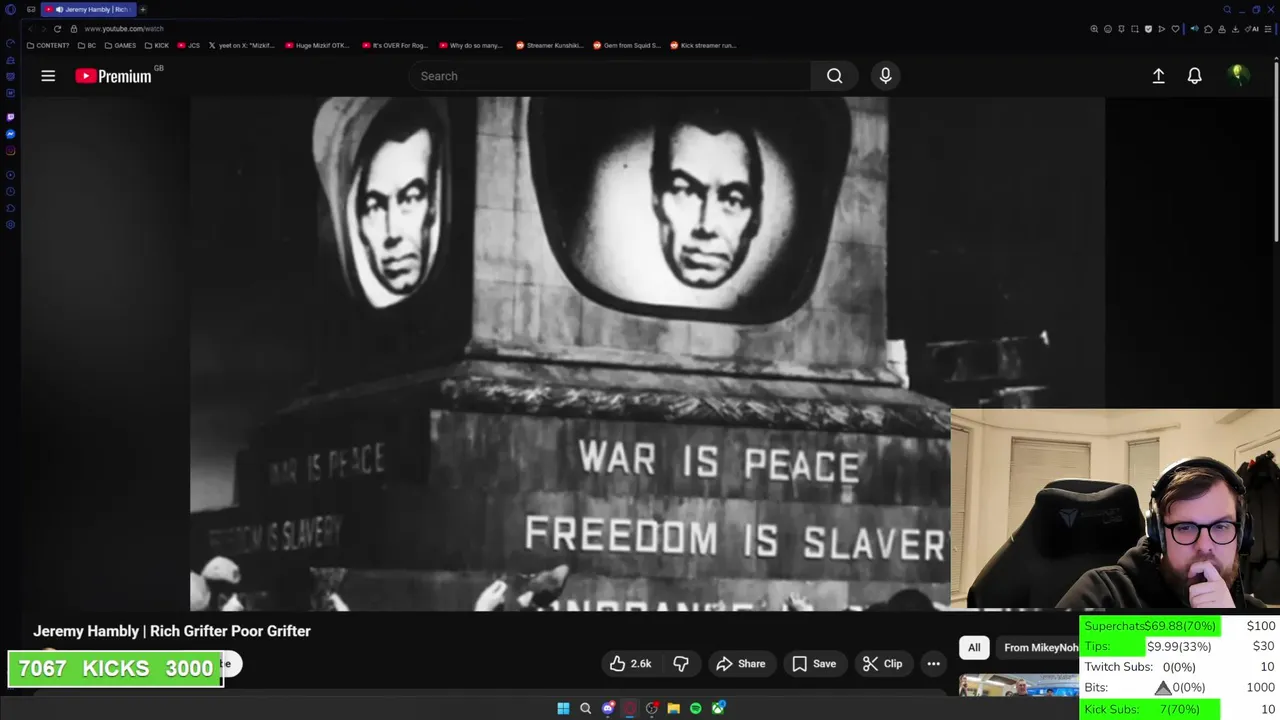This screenshot has height=720, width=1280.
Task: Go to YouTube Premium home logo
Action: tap(113, 76)
